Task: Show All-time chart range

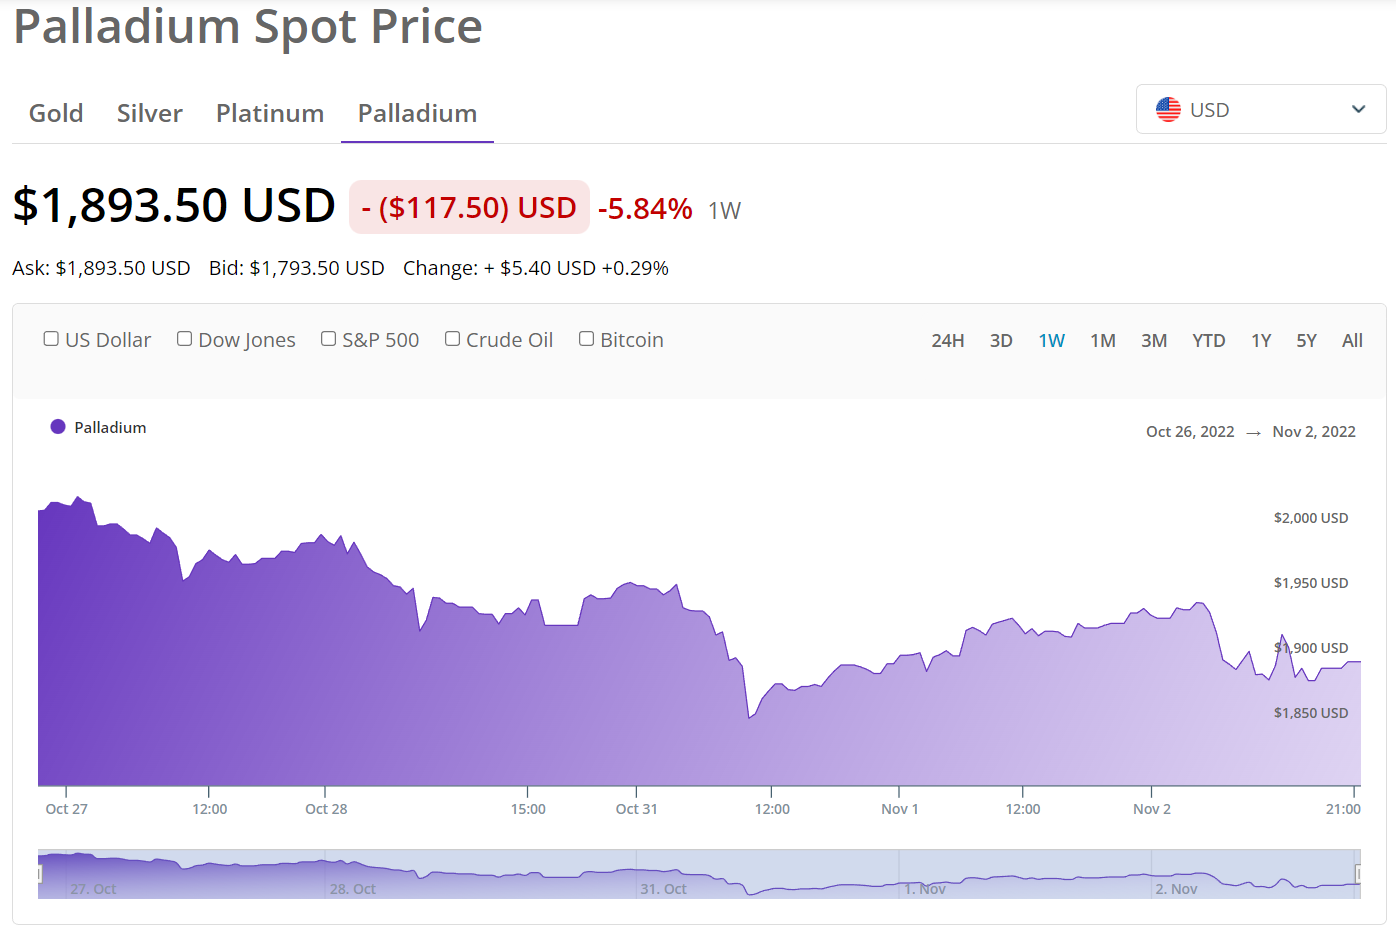Action: pos(1352,340)
